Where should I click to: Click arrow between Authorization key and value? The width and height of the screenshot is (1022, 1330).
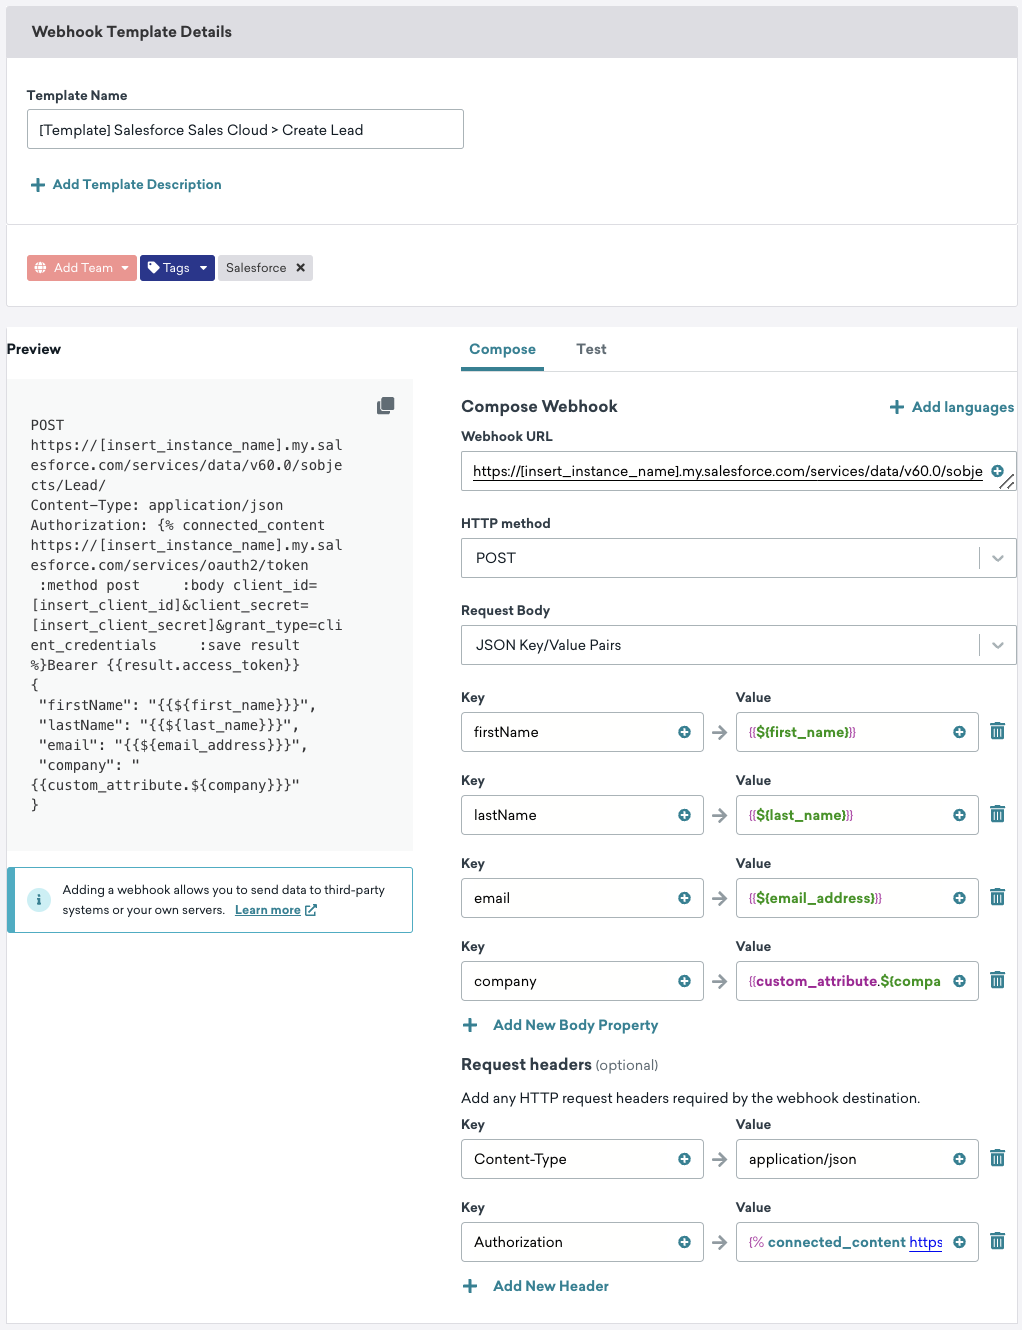pos(720,1243)
